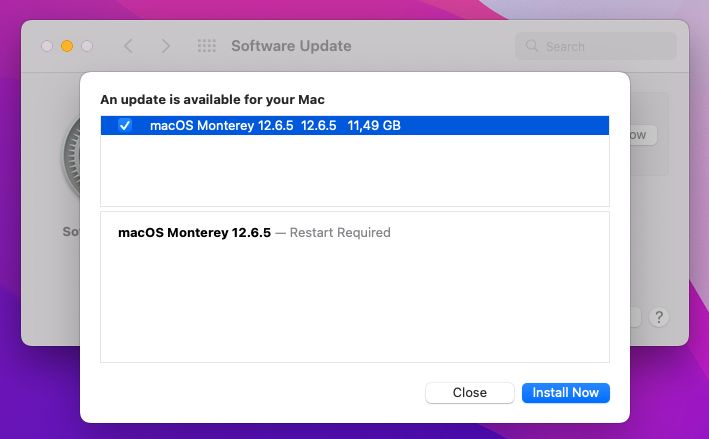Image resolution: width=709 pixels, height=439 pixels.
Task: Click the Install Now button
Action: [566, 392]
